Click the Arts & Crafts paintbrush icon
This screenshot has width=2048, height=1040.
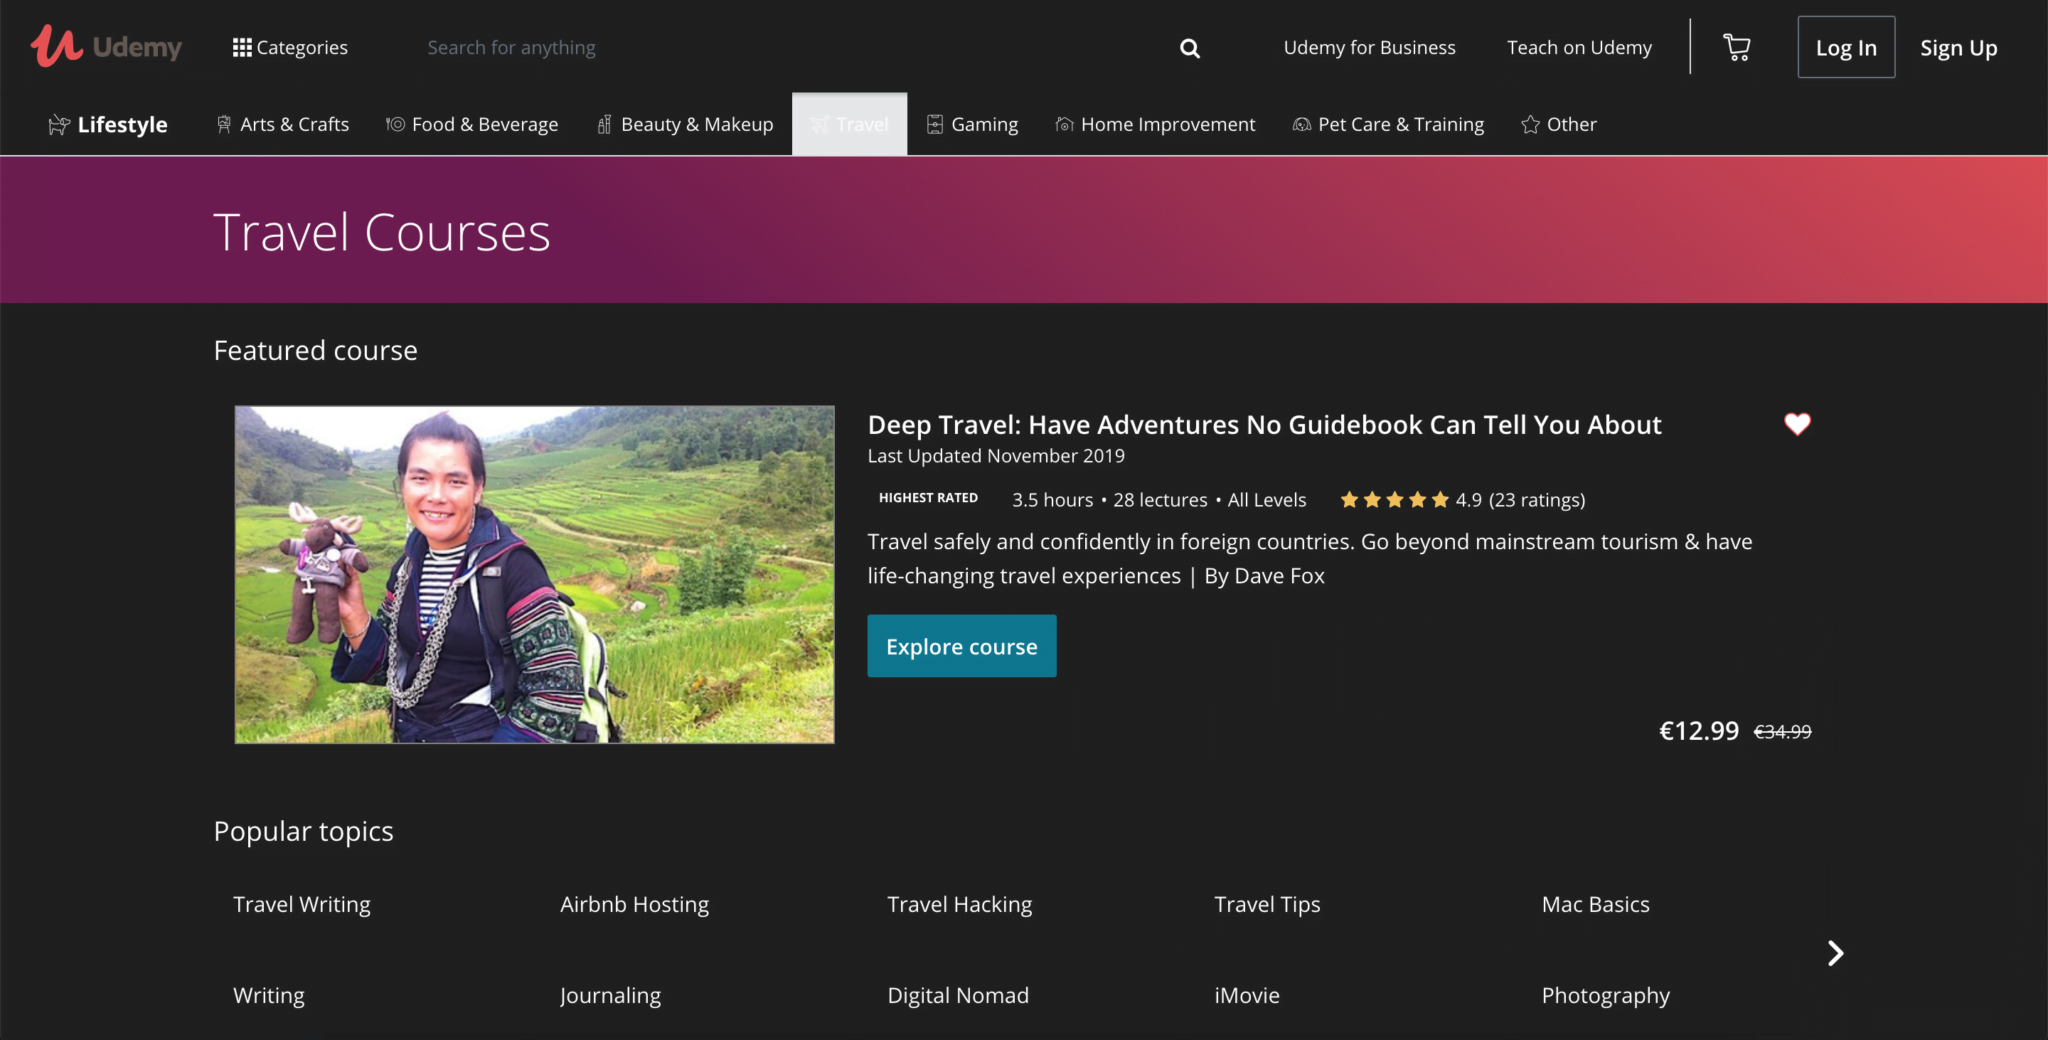222,123
